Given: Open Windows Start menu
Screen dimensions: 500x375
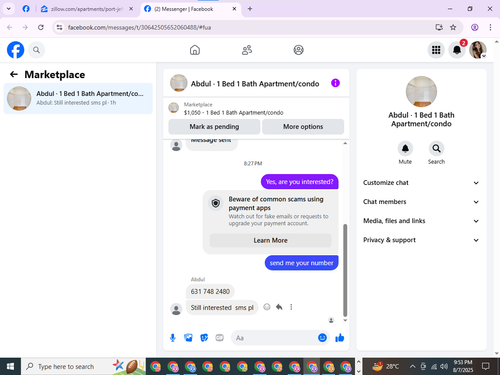Looking at the screenshot, I should click(10, 367).
